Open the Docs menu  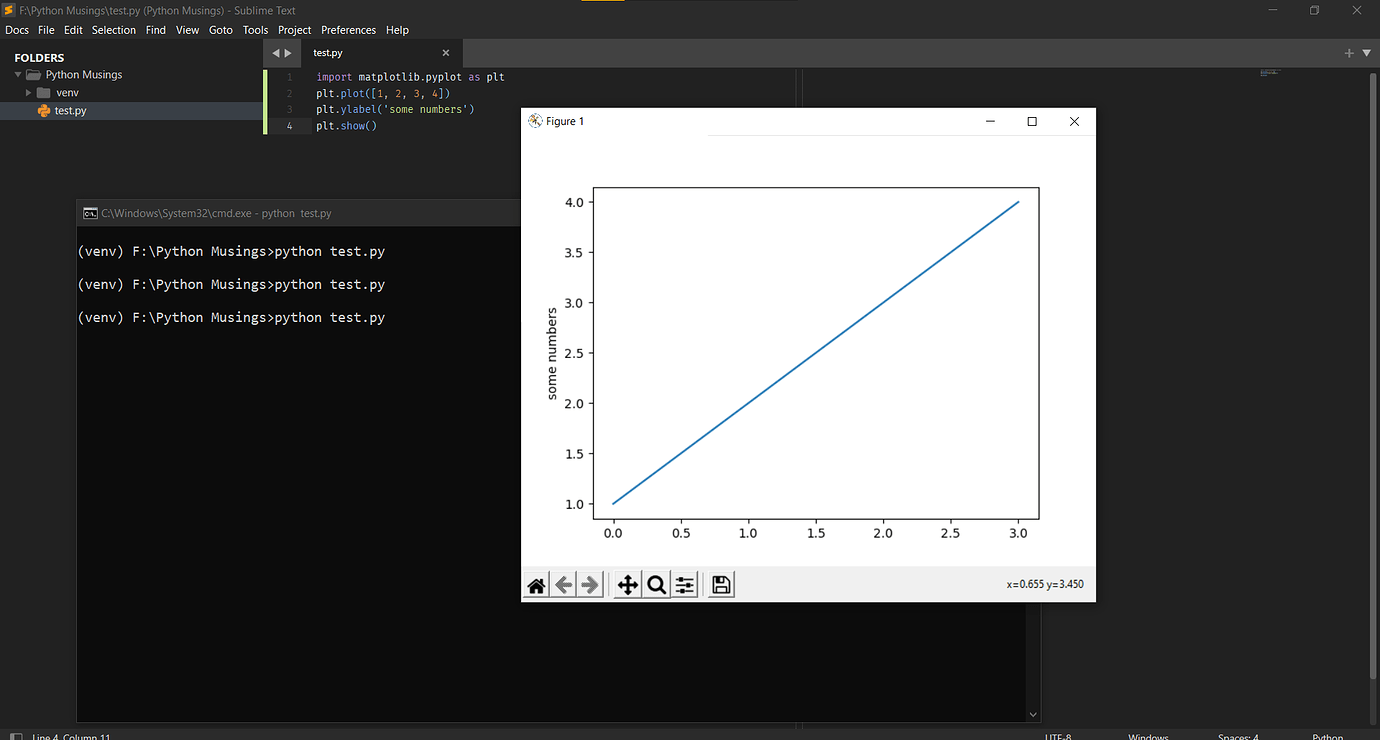coord(17,30)
